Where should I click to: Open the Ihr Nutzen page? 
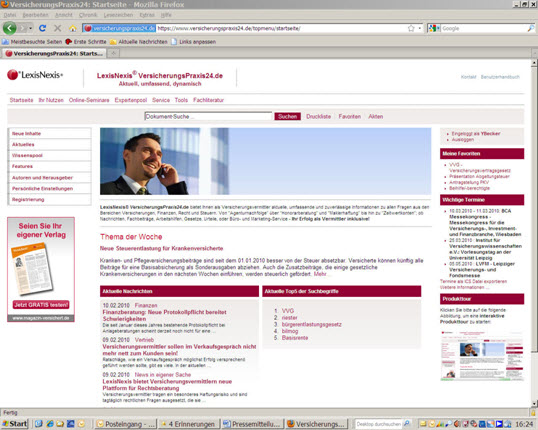click(51, 100)
